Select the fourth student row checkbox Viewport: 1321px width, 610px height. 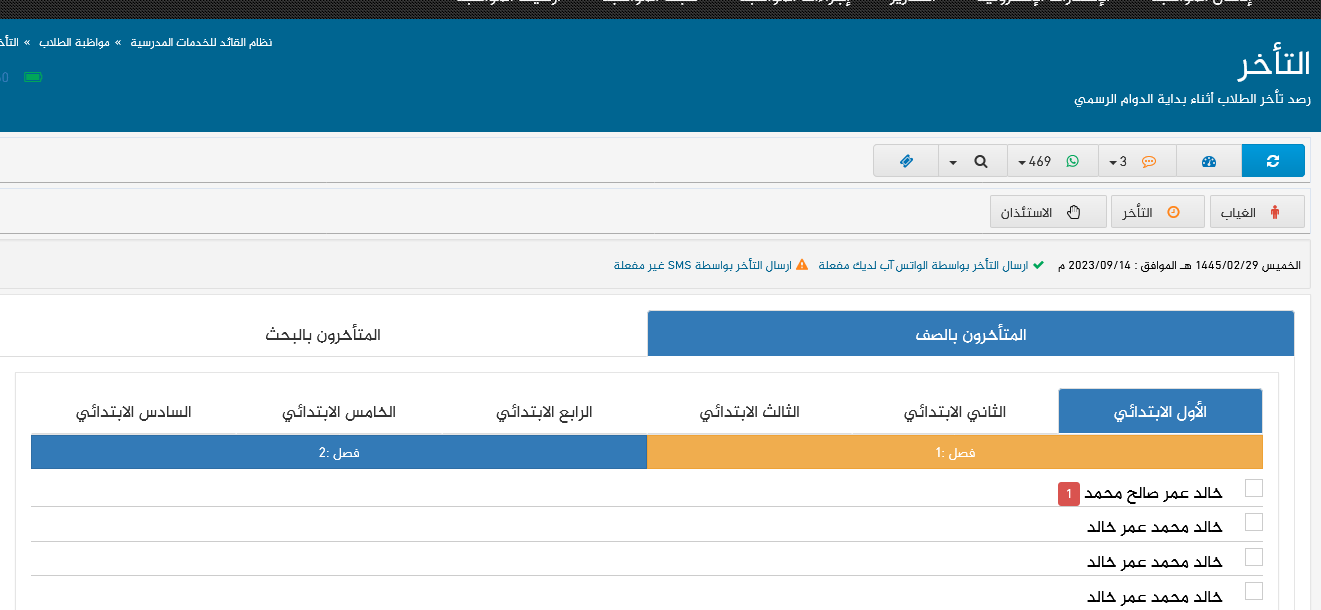(x=1253, y=591)
